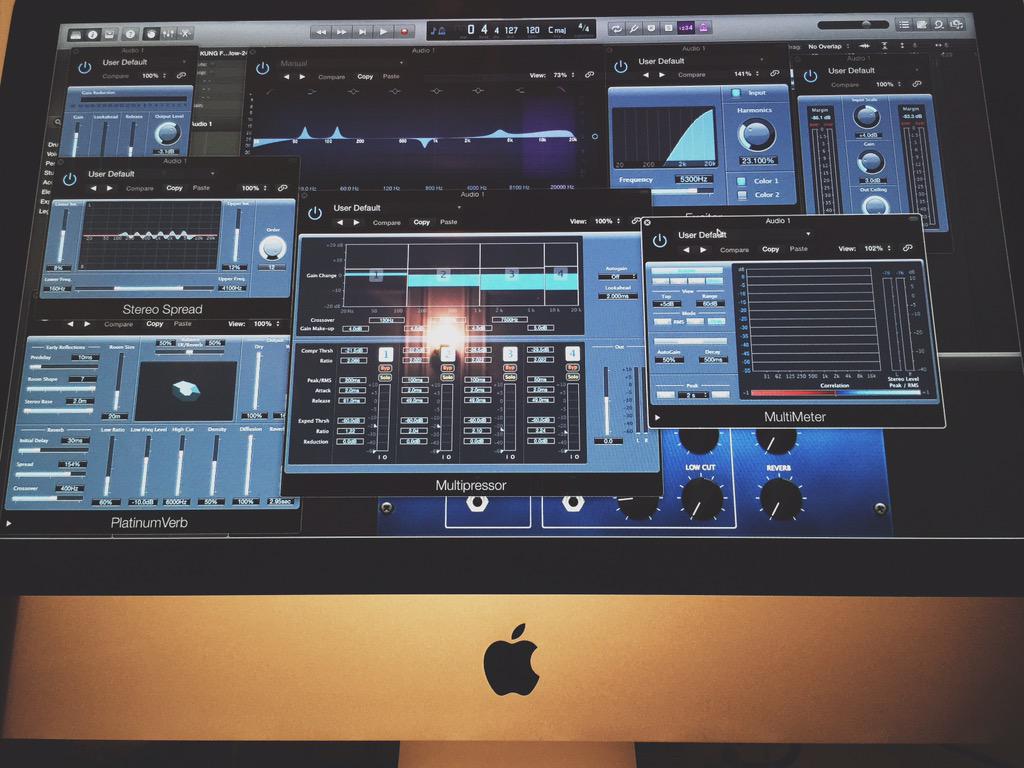
Task: Bypass Multipressor with its power button
Action: pyautogui.click(x=315, y=213)
